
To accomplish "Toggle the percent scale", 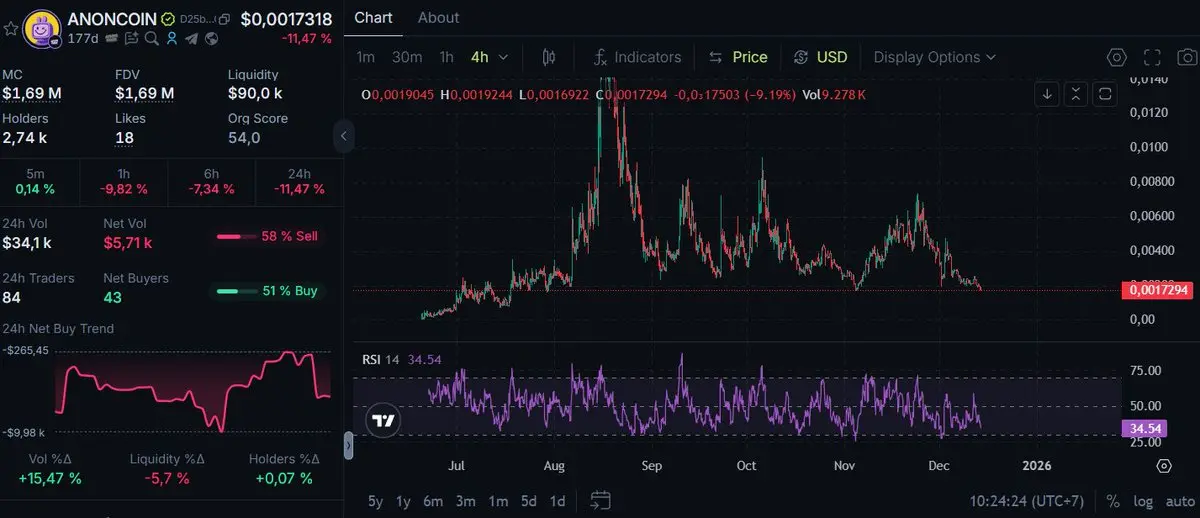I will [1113, 501].
